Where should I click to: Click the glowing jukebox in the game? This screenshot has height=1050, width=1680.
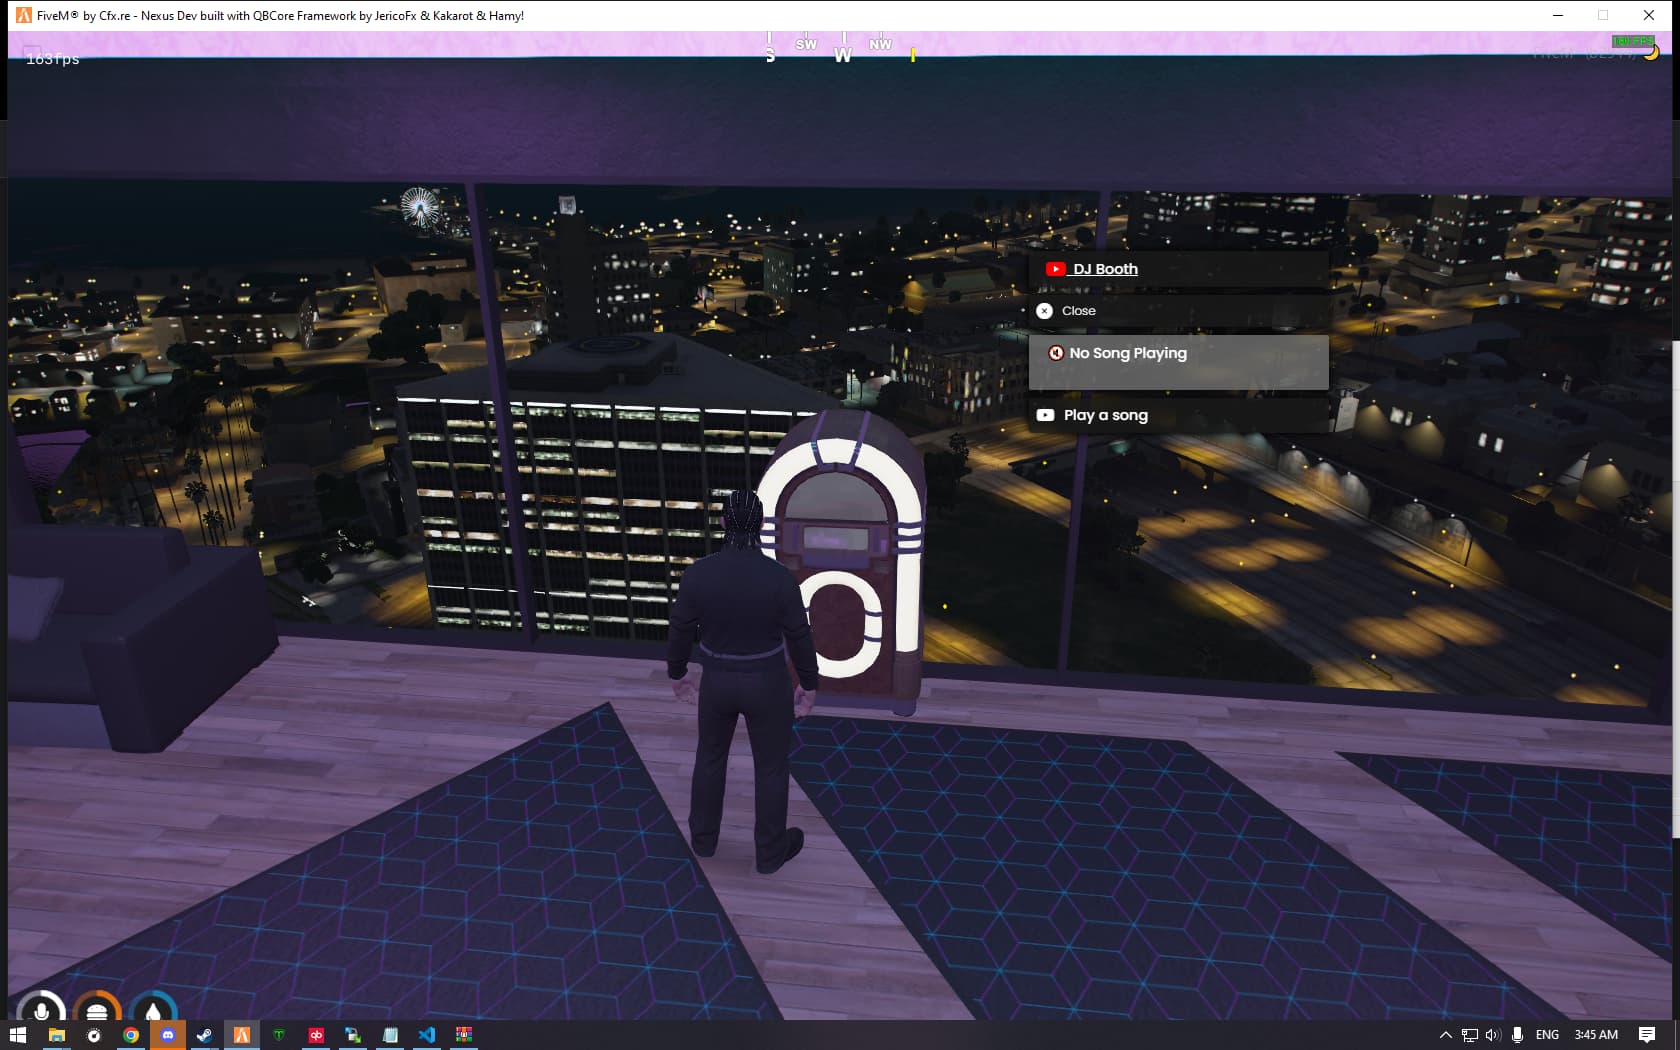[841, 561]
